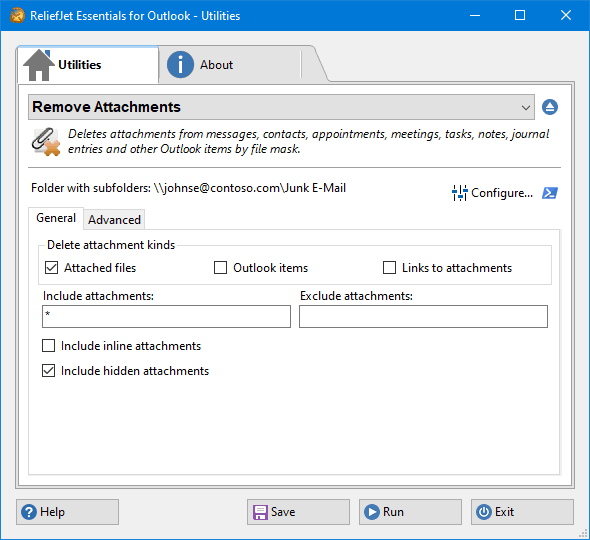Image resolution: width=590 pixels, height=540 pixels.
Task: Check Links to attachments option
Action: click(389, 268)
